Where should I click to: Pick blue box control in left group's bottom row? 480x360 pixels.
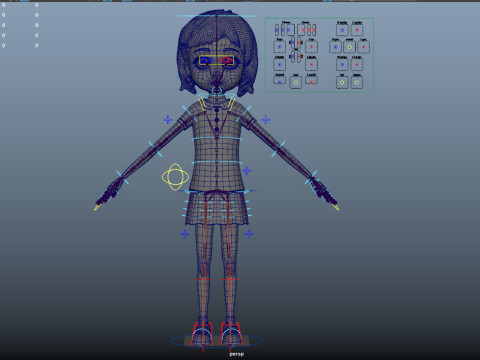[279, 80]
